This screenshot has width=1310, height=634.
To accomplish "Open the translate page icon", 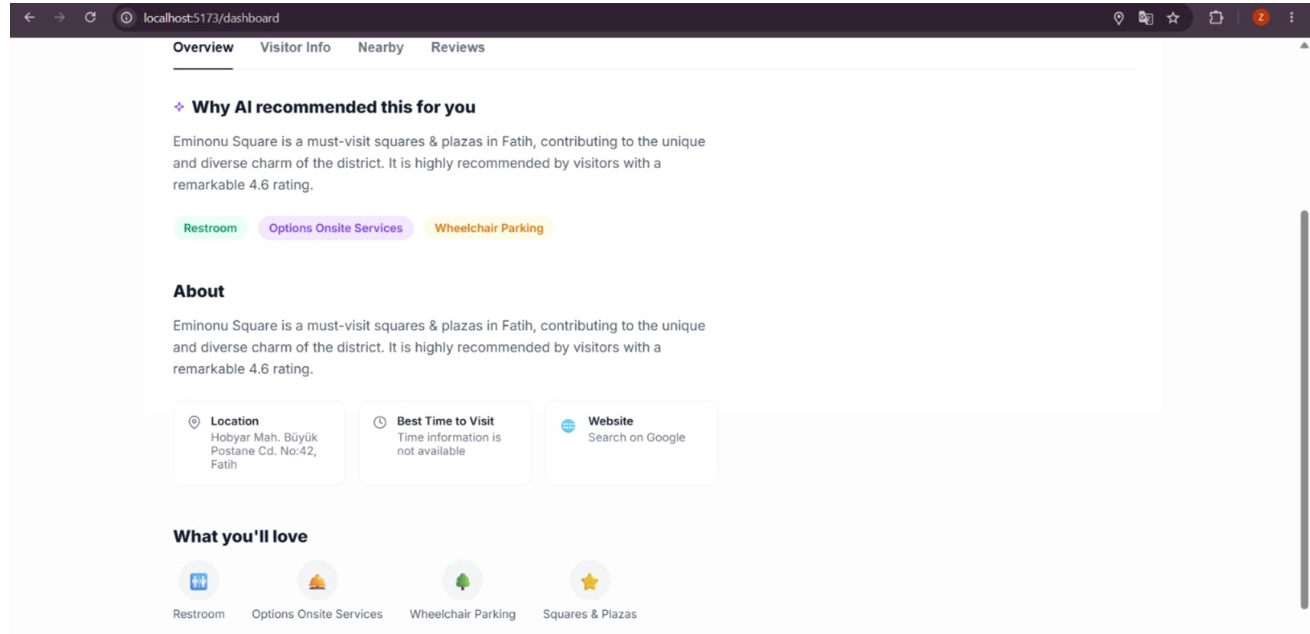I will pos(1146,18).
